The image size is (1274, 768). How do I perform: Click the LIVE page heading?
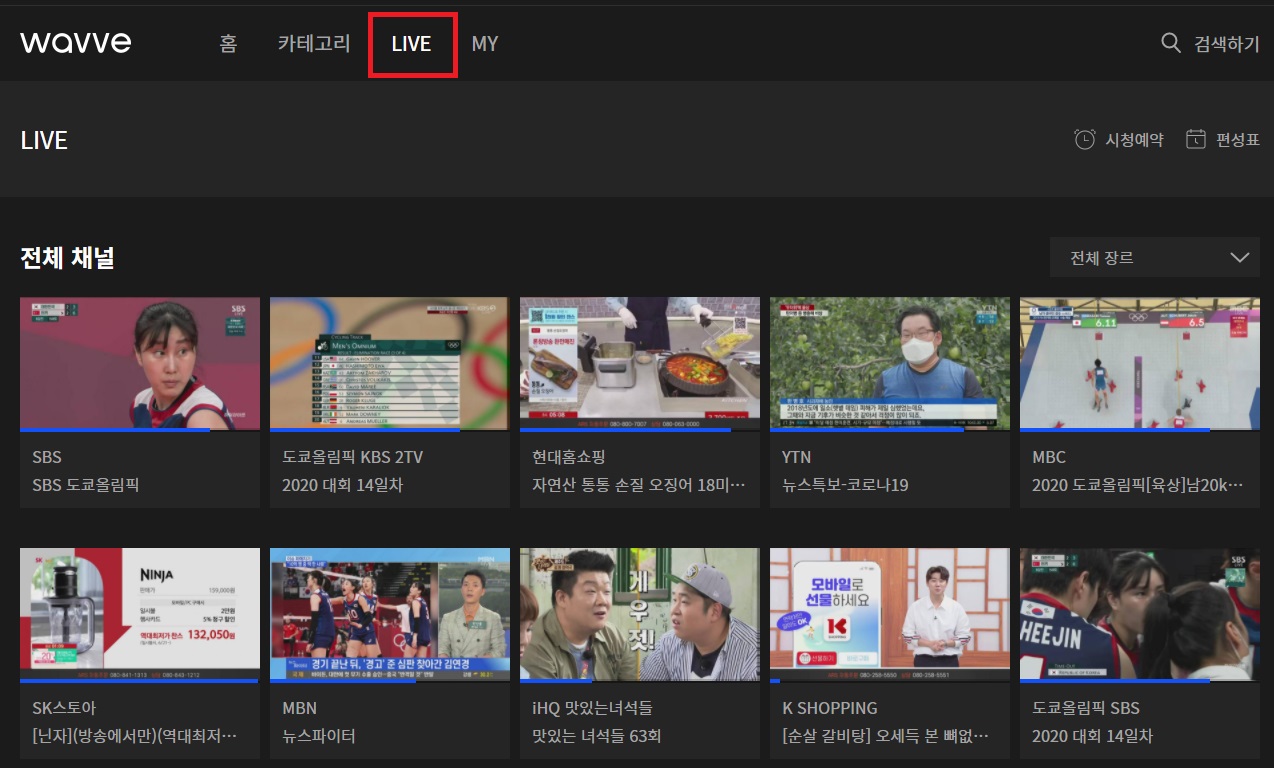coord(44,140)
